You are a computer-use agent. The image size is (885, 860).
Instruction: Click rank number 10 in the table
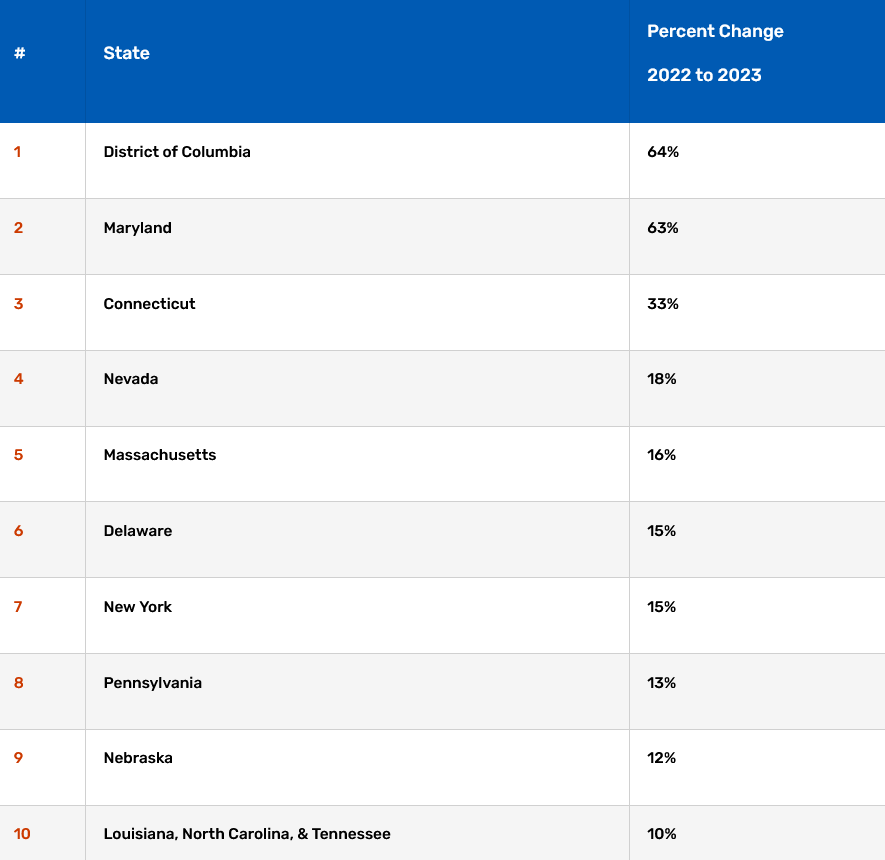click(22, 834)
